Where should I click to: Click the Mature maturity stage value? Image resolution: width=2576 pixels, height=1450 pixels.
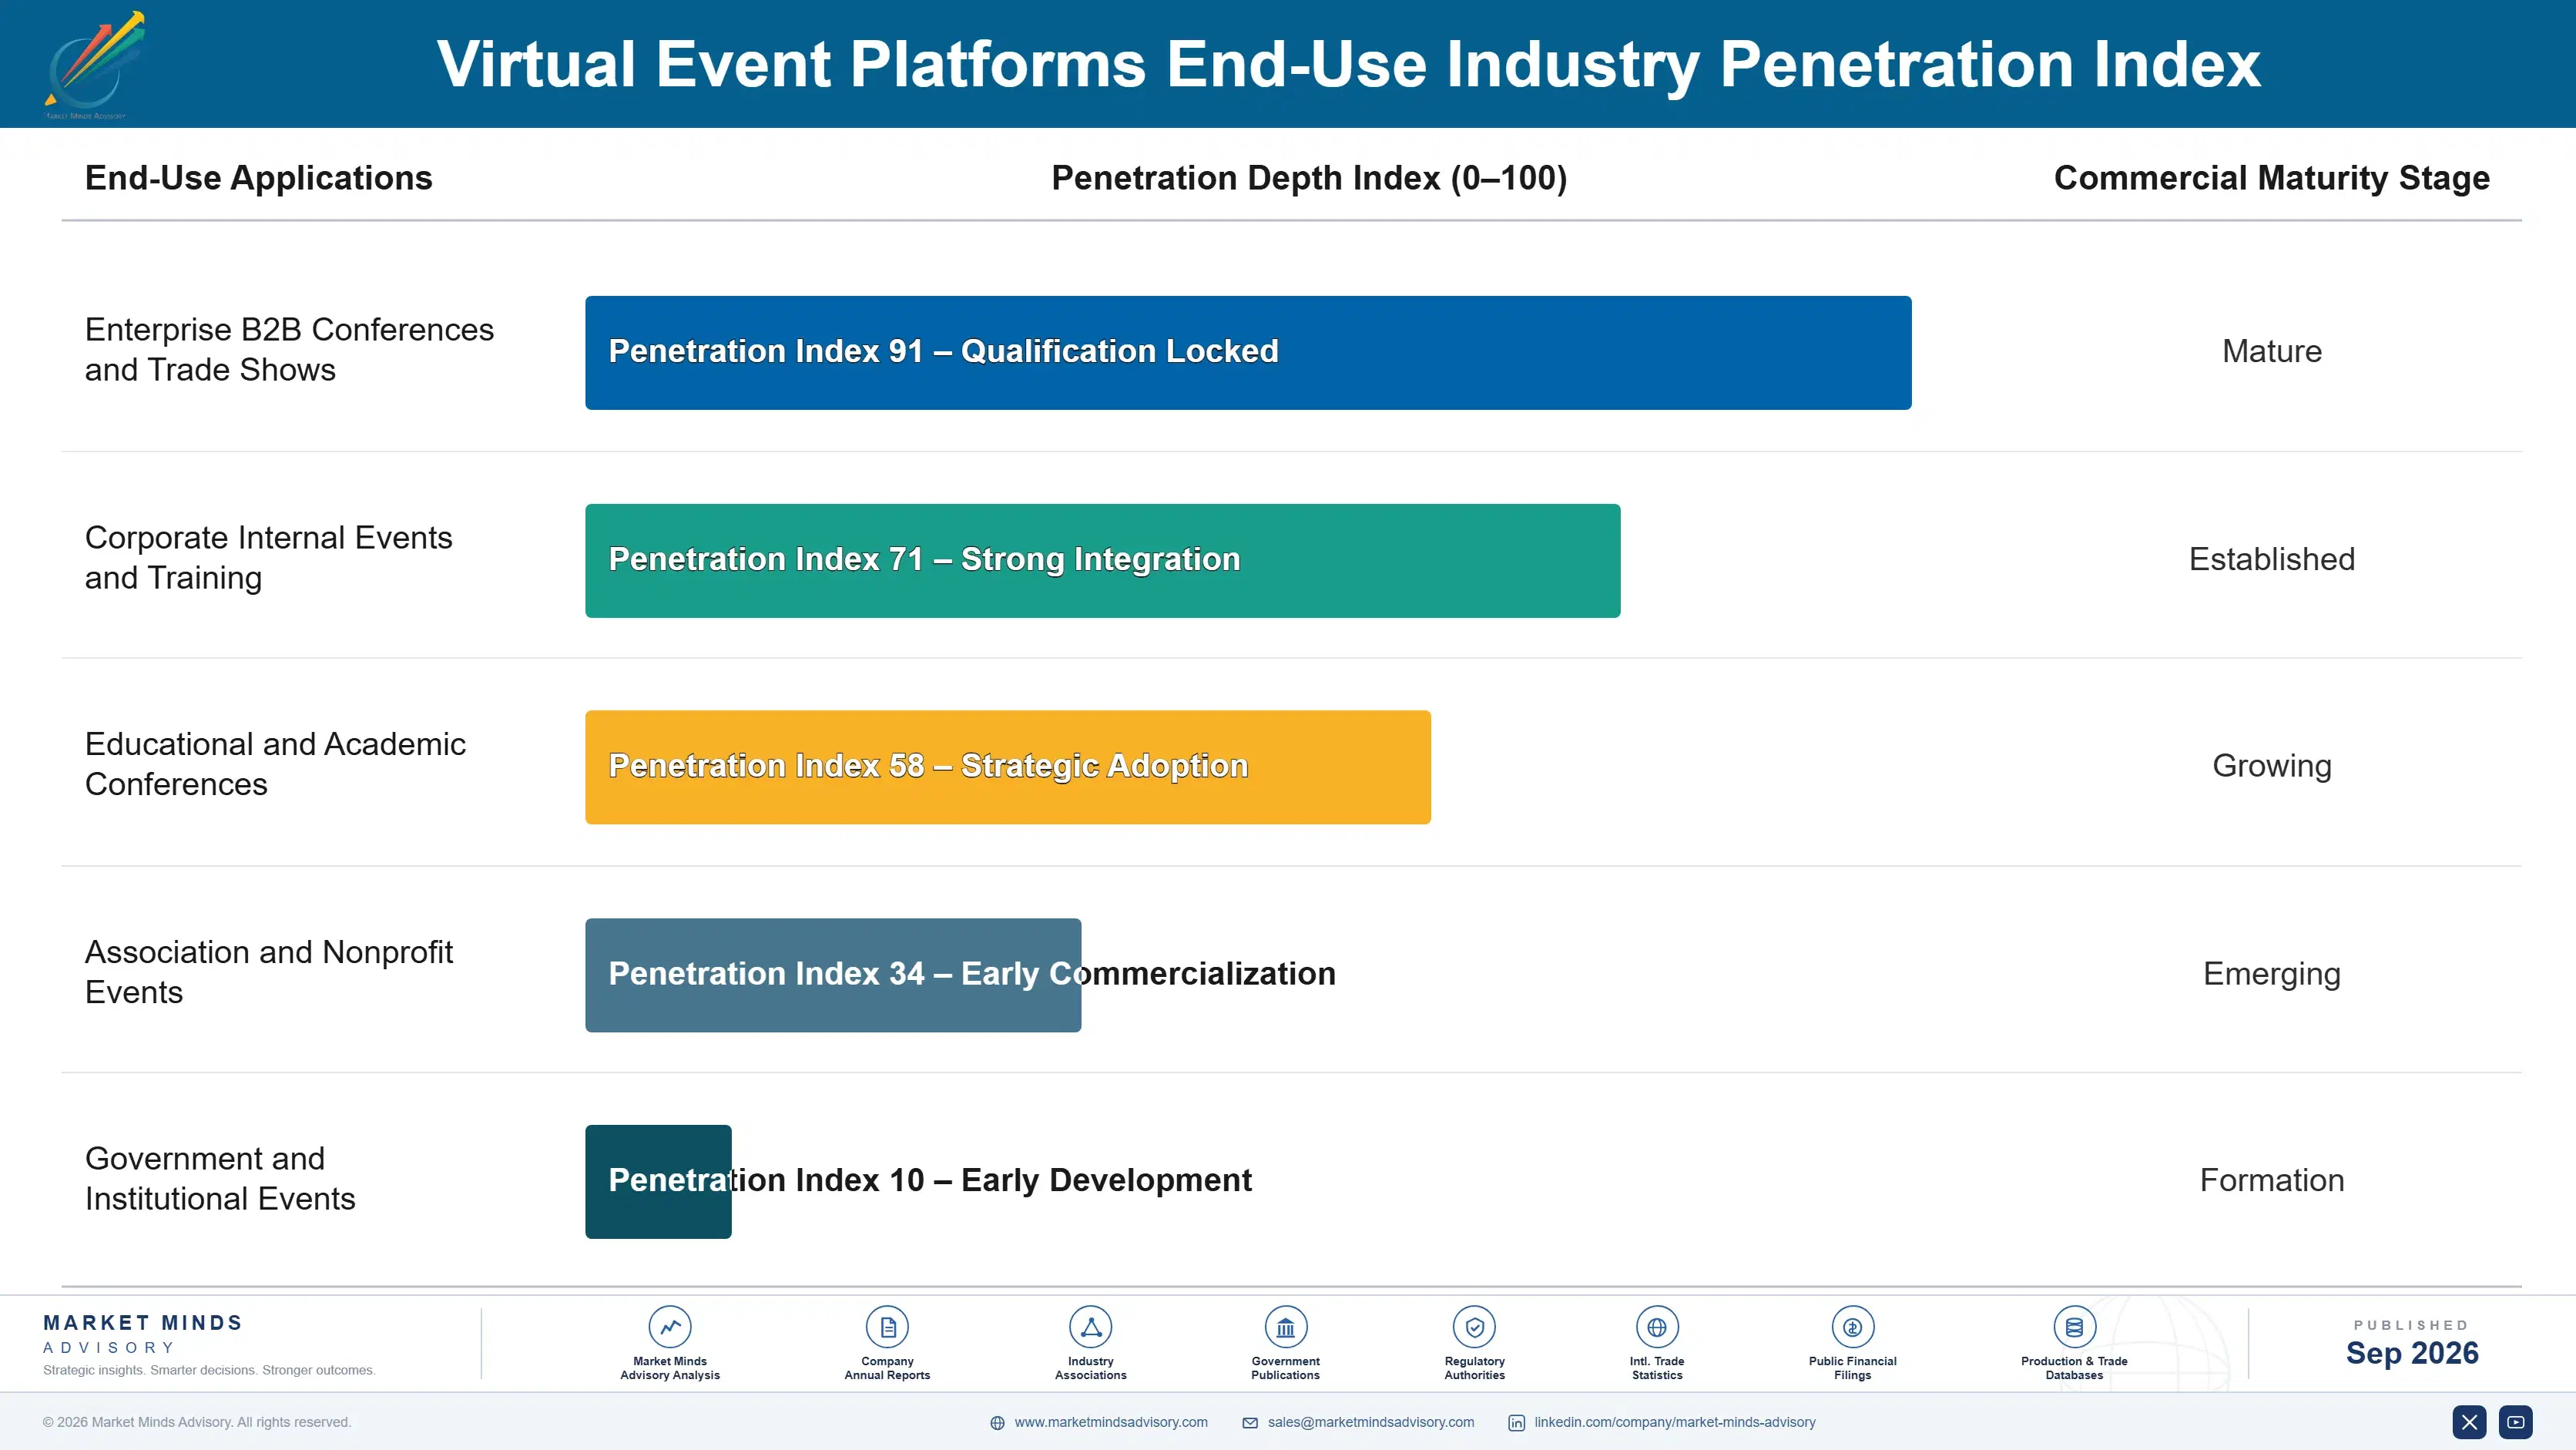pos(2271,351)
